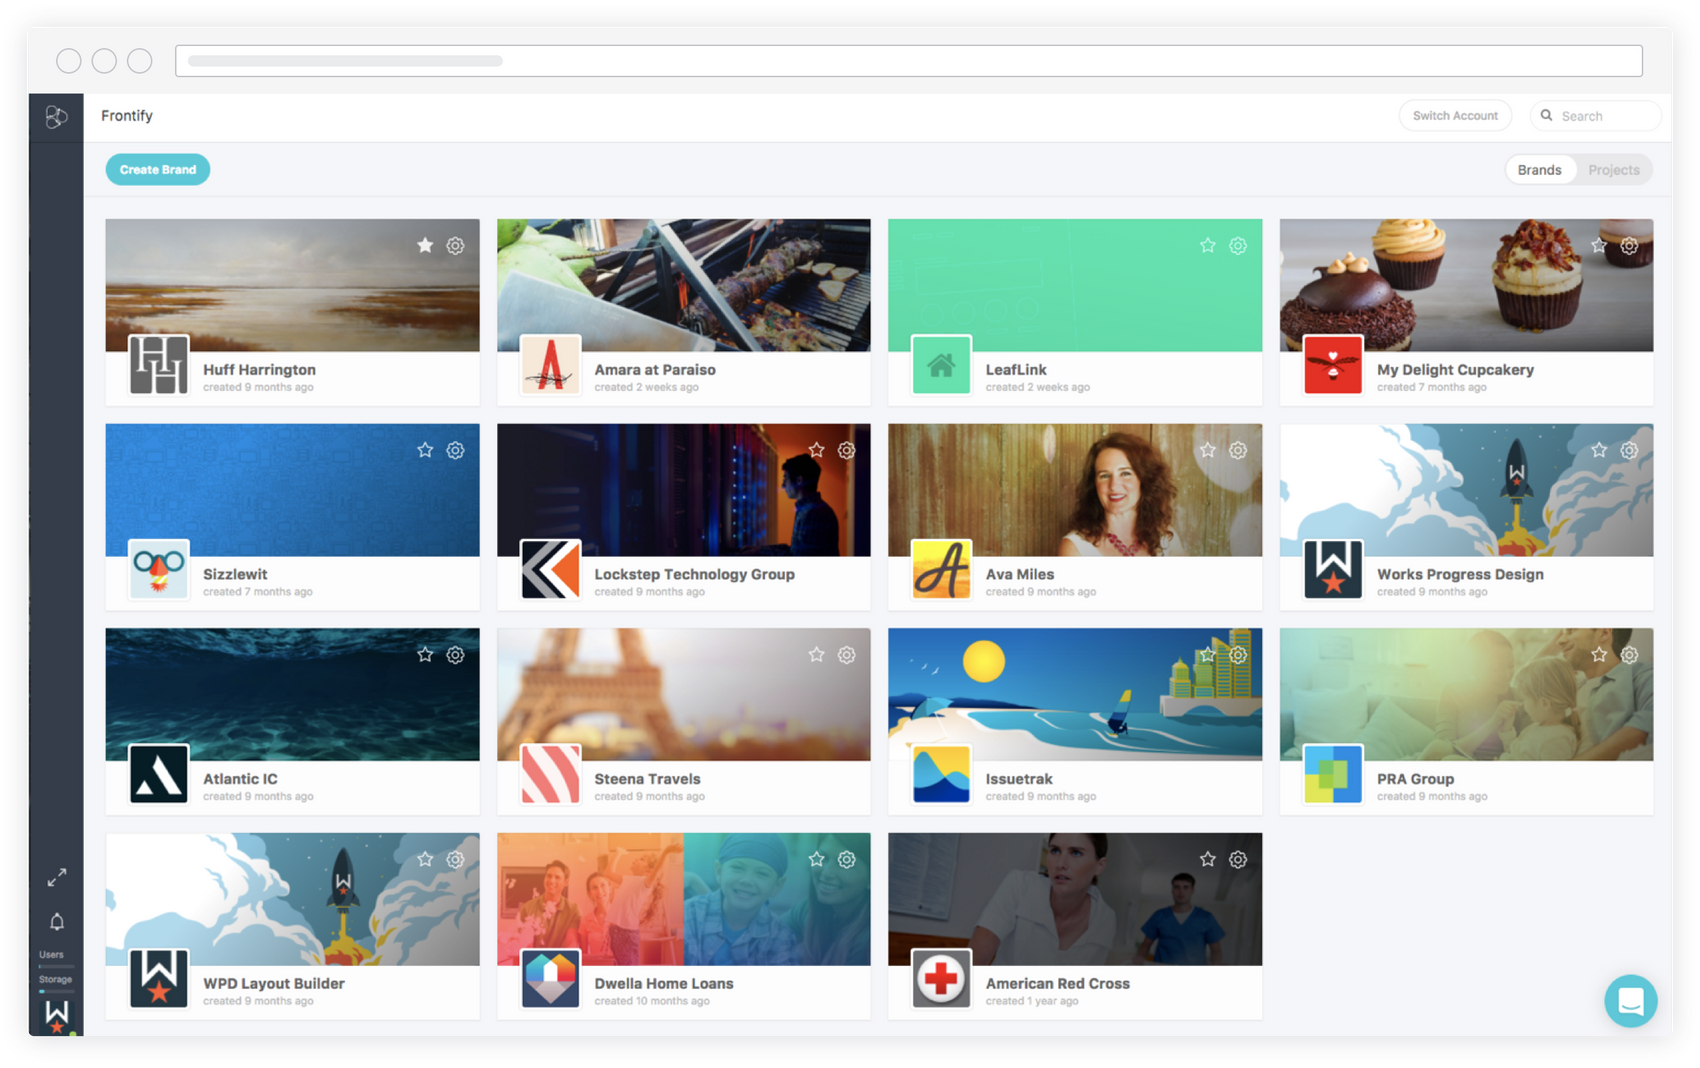
Task: Star the My Delight Cupcakery brand
Action: (1599, 246)
